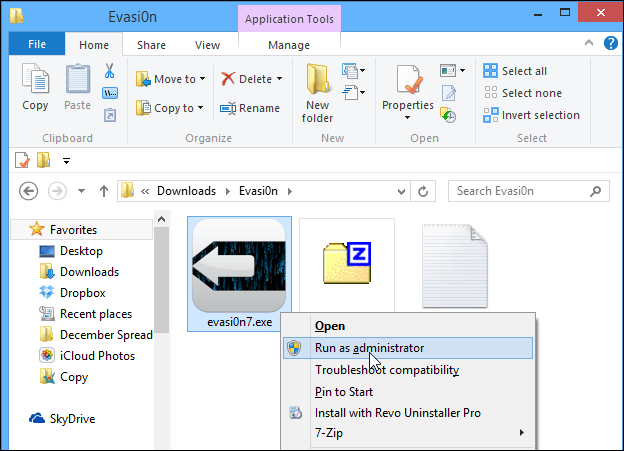Switch to the Share tab
Screen dimensions: 624x451
(x=151, y=45)
